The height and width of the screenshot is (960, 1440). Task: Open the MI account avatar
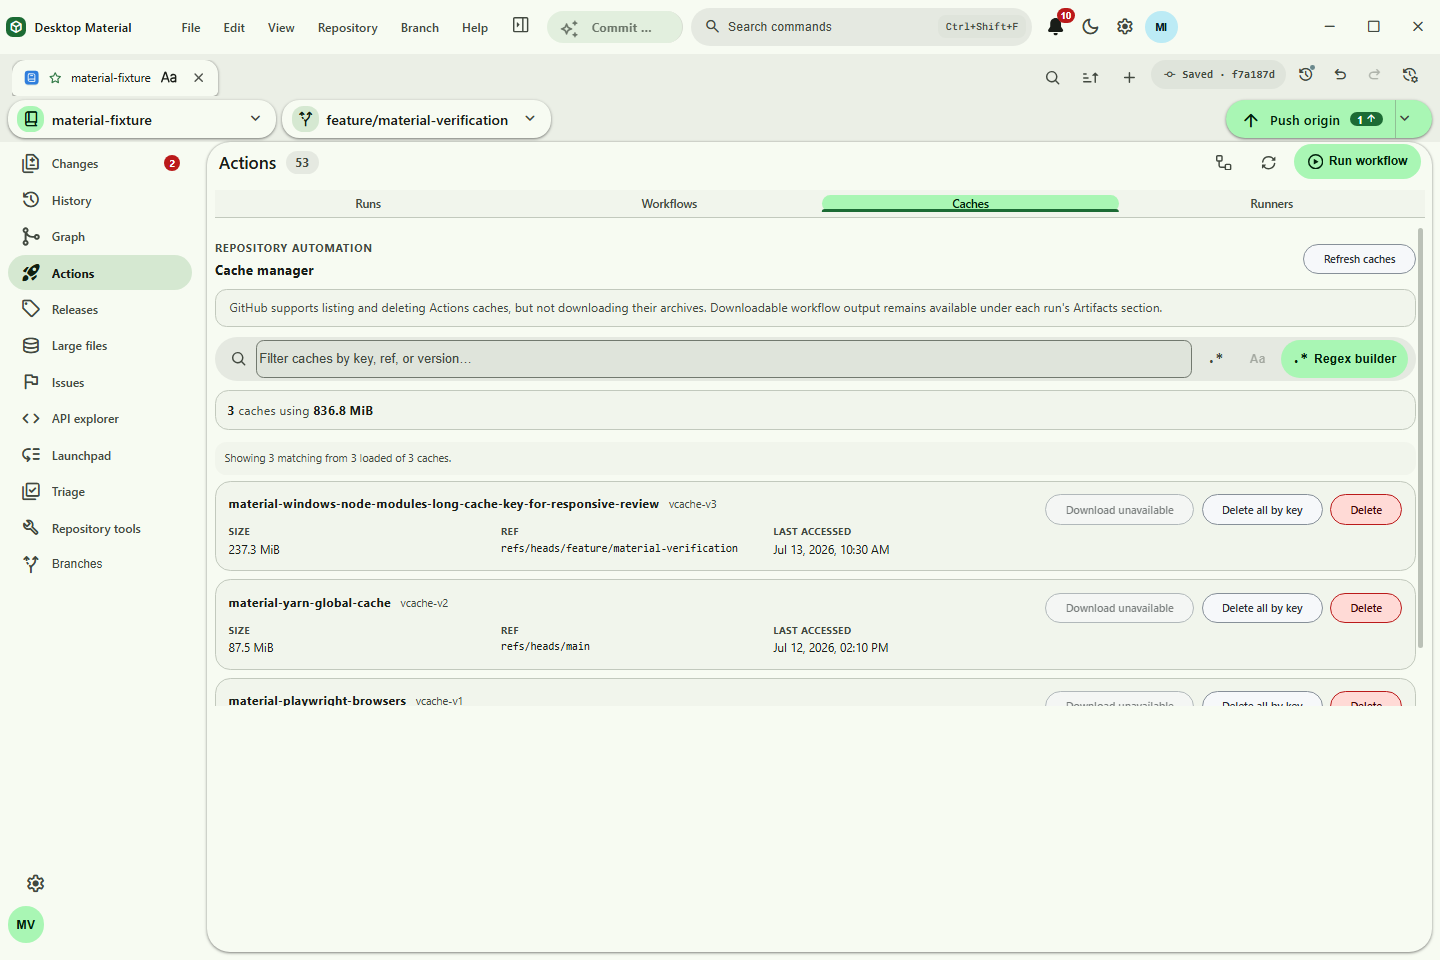click(x=1161, y=27)
